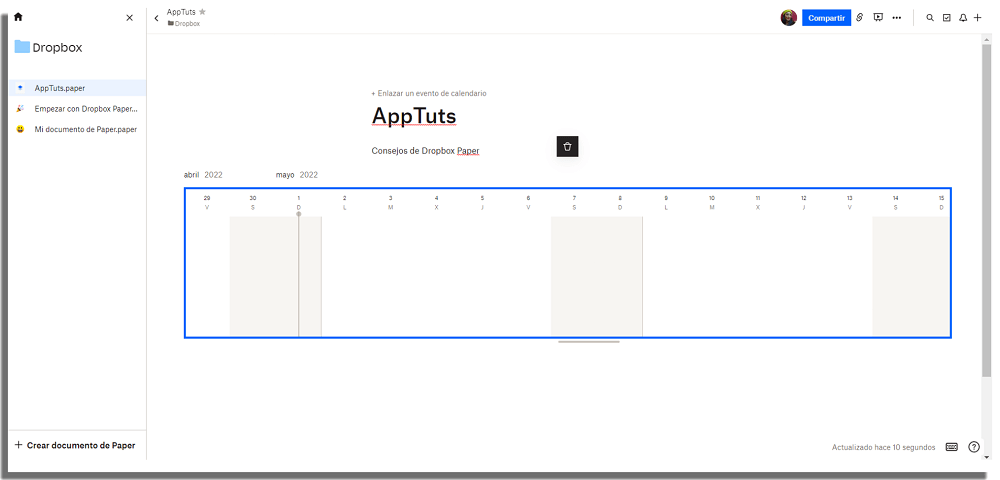
Task: Copy document link icon
Action: (859, 18)
